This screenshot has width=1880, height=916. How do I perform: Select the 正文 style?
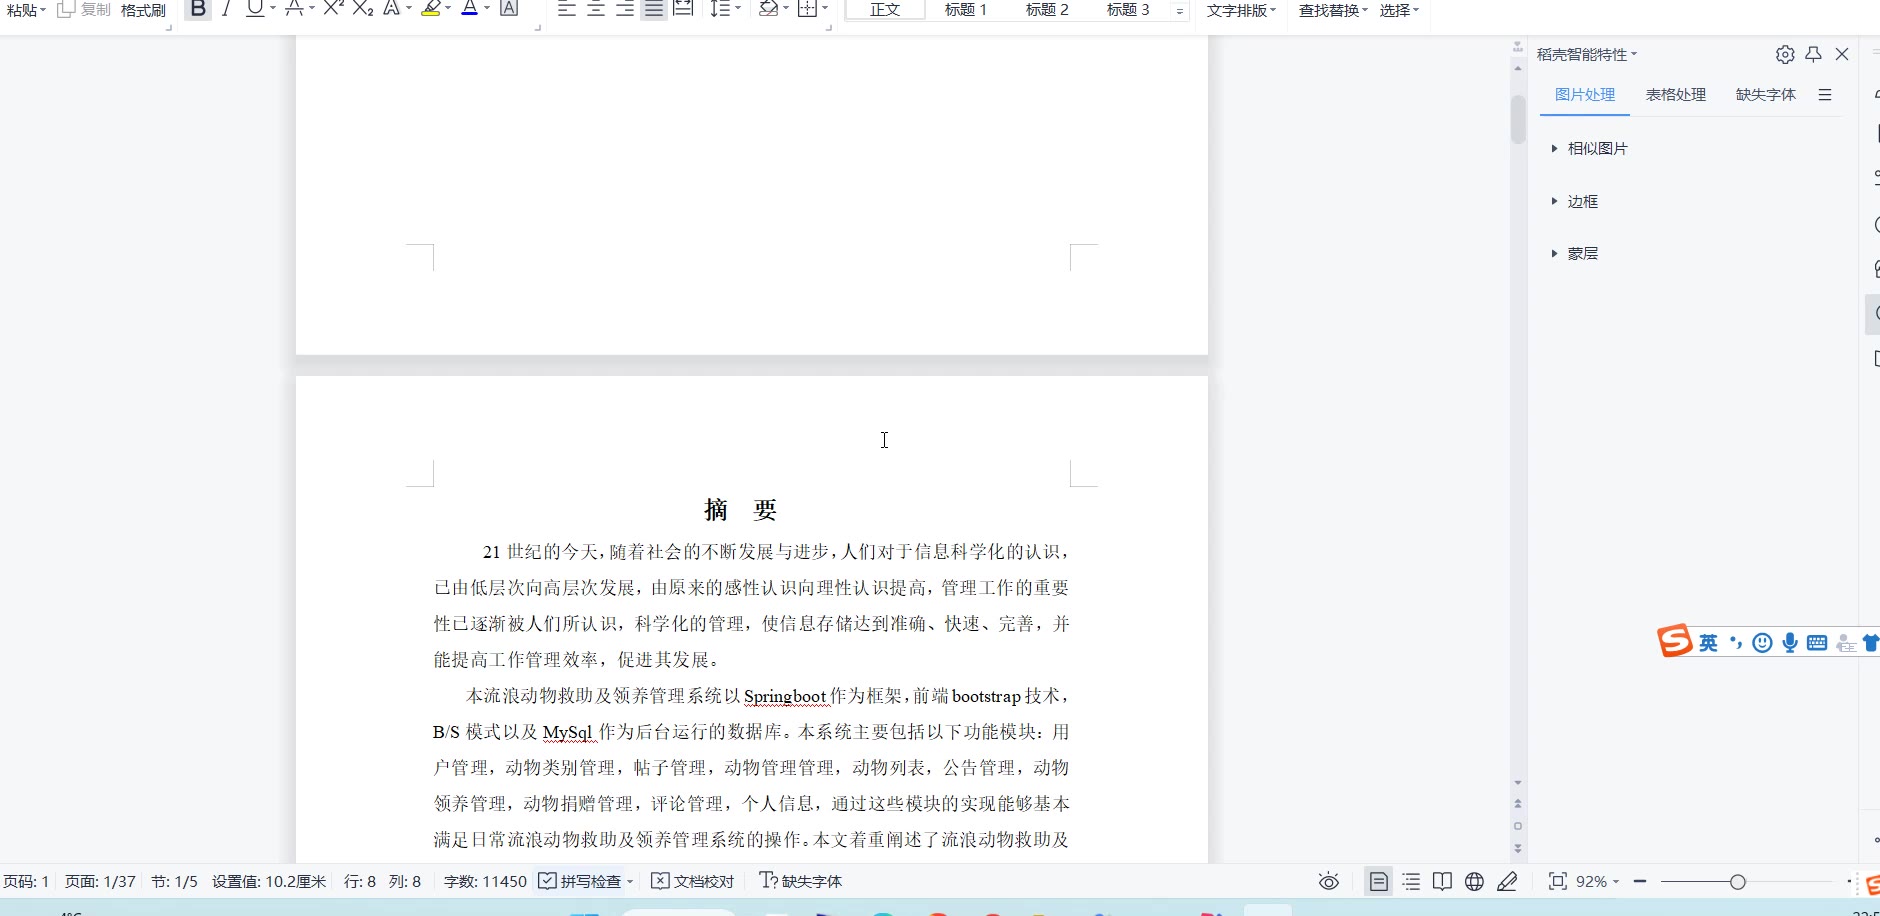(x=885, y=10)
